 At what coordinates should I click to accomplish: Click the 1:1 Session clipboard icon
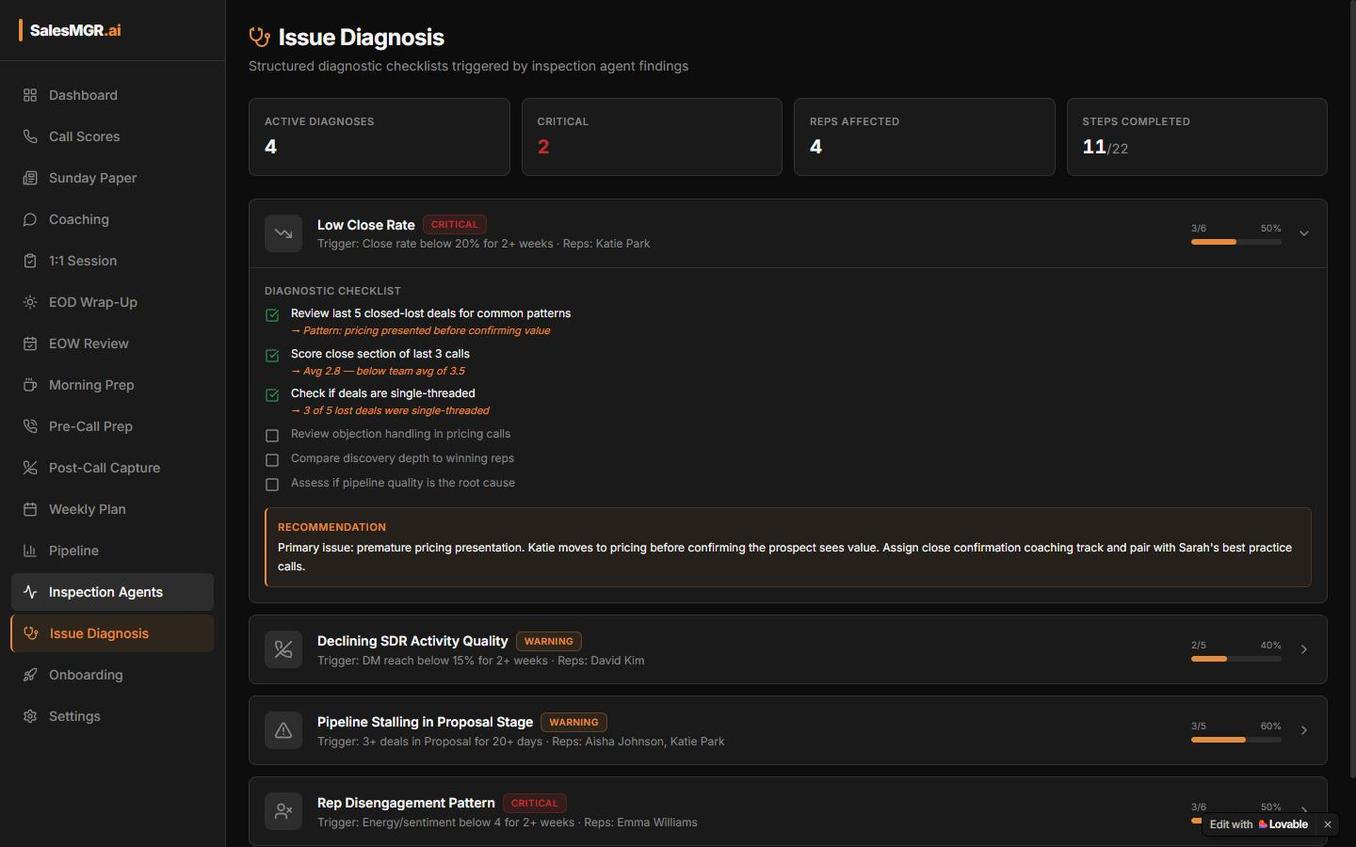coord(30,261)
